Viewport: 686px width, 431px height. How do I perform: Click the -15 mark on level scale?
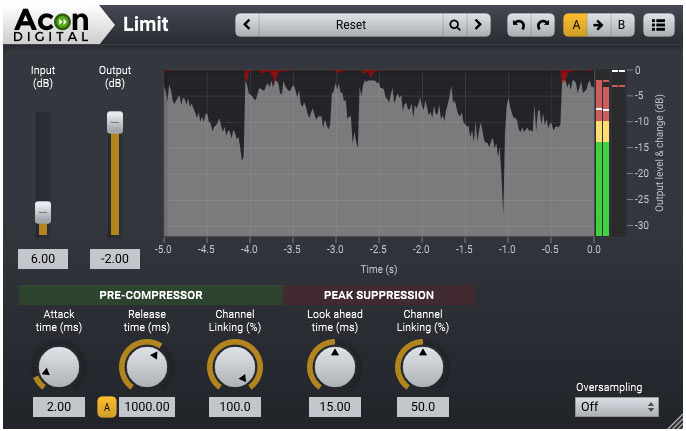(x=641, y=147)
